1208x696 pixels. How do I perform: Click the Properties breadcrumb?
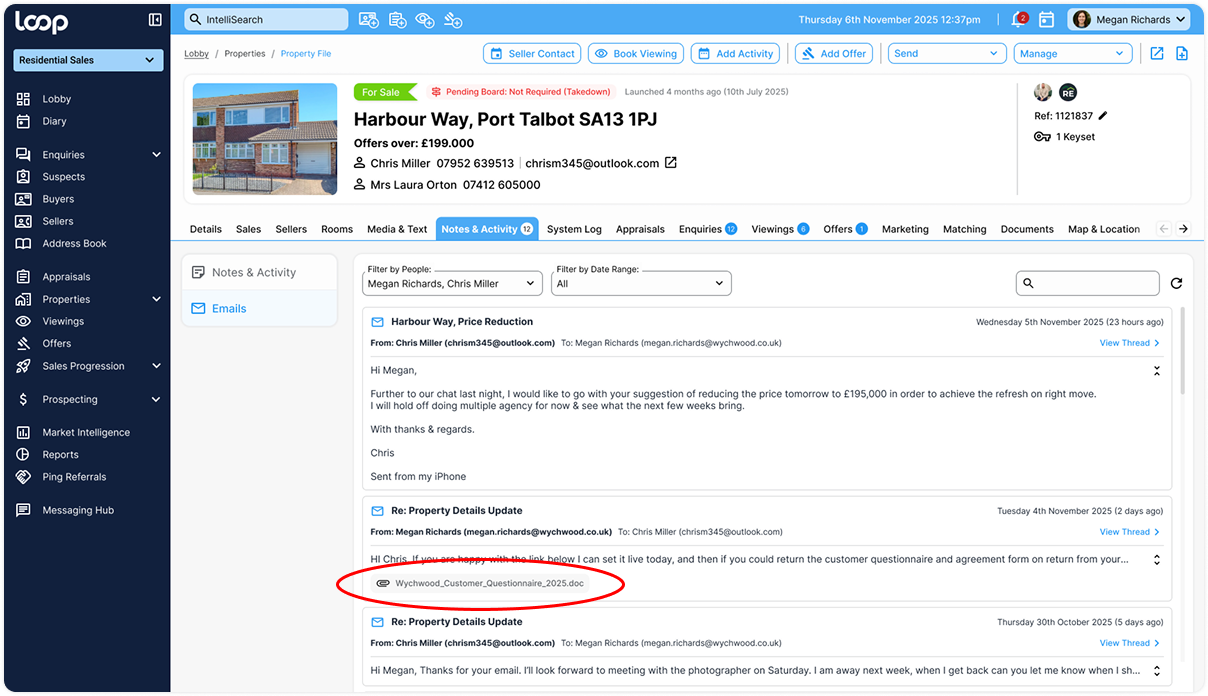pos(245,54)
